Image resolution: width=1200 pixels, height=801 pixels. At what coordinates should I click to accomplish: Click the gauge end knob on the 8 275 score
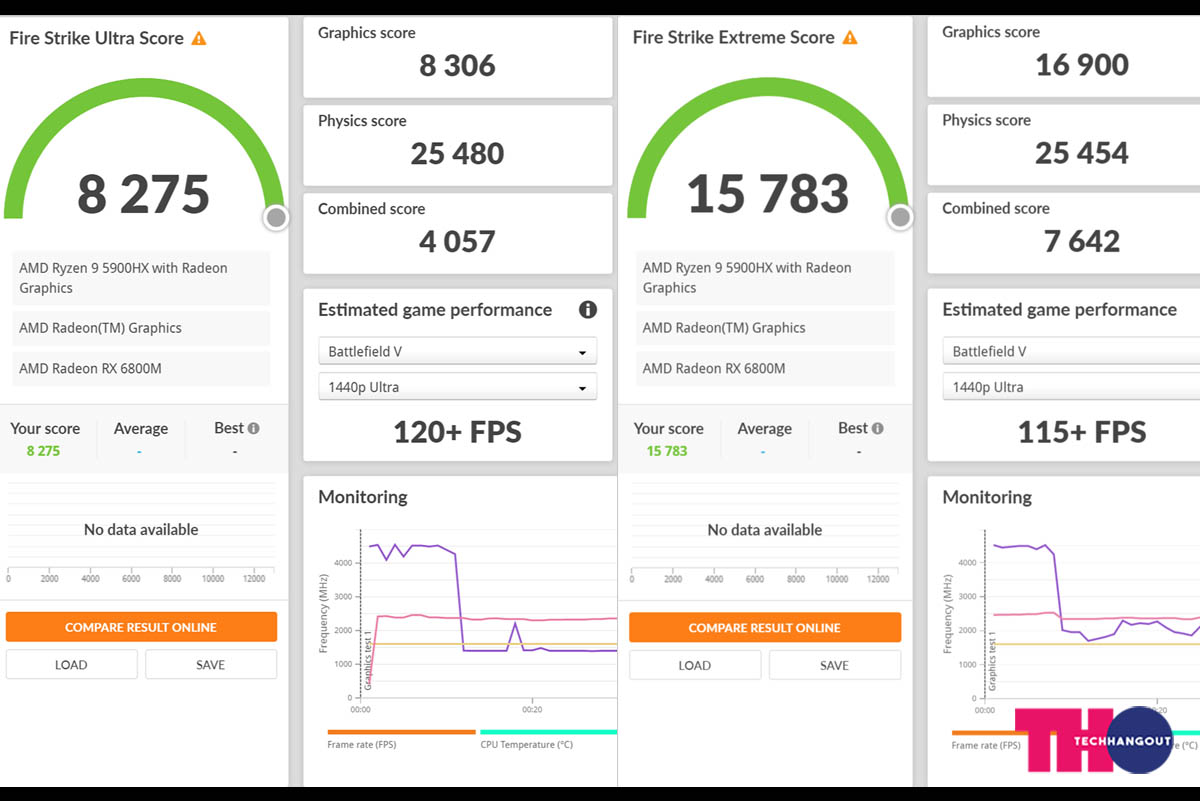tap(276, 217)
